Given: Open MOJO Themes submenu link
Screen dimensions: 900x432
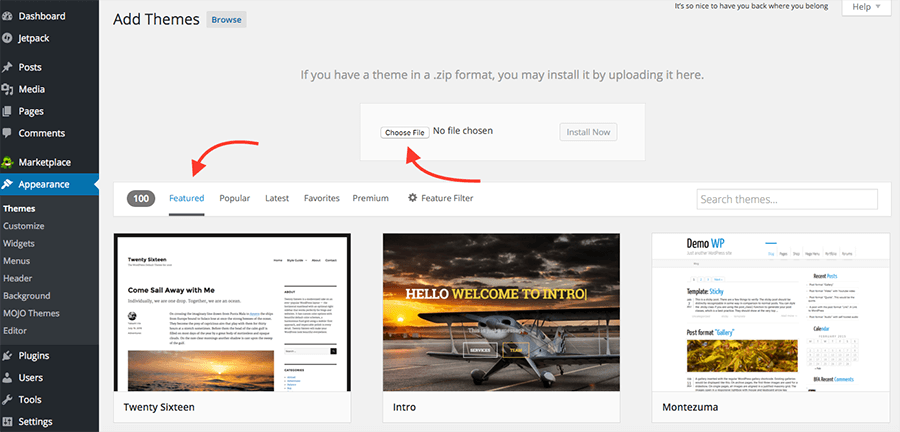Looking at the screenshot, I should (x=31, y=313).
